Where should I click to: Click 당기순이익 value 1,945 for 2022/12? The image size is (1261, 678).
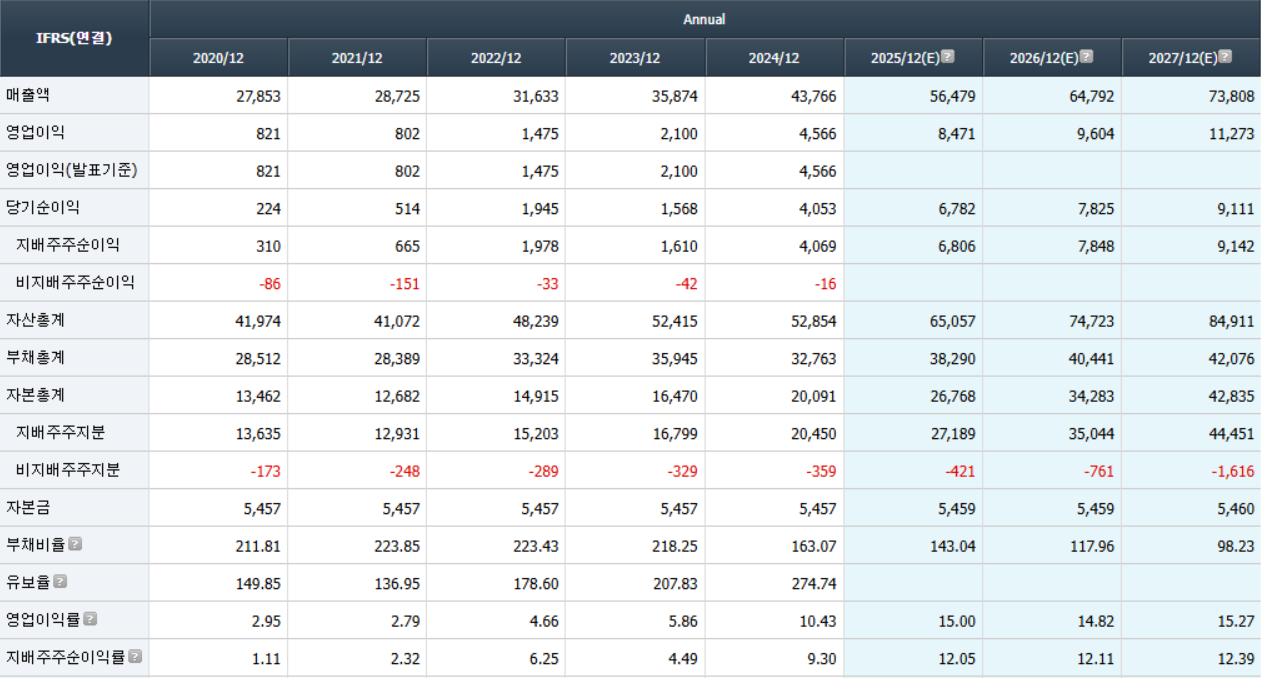coord(540,209)
